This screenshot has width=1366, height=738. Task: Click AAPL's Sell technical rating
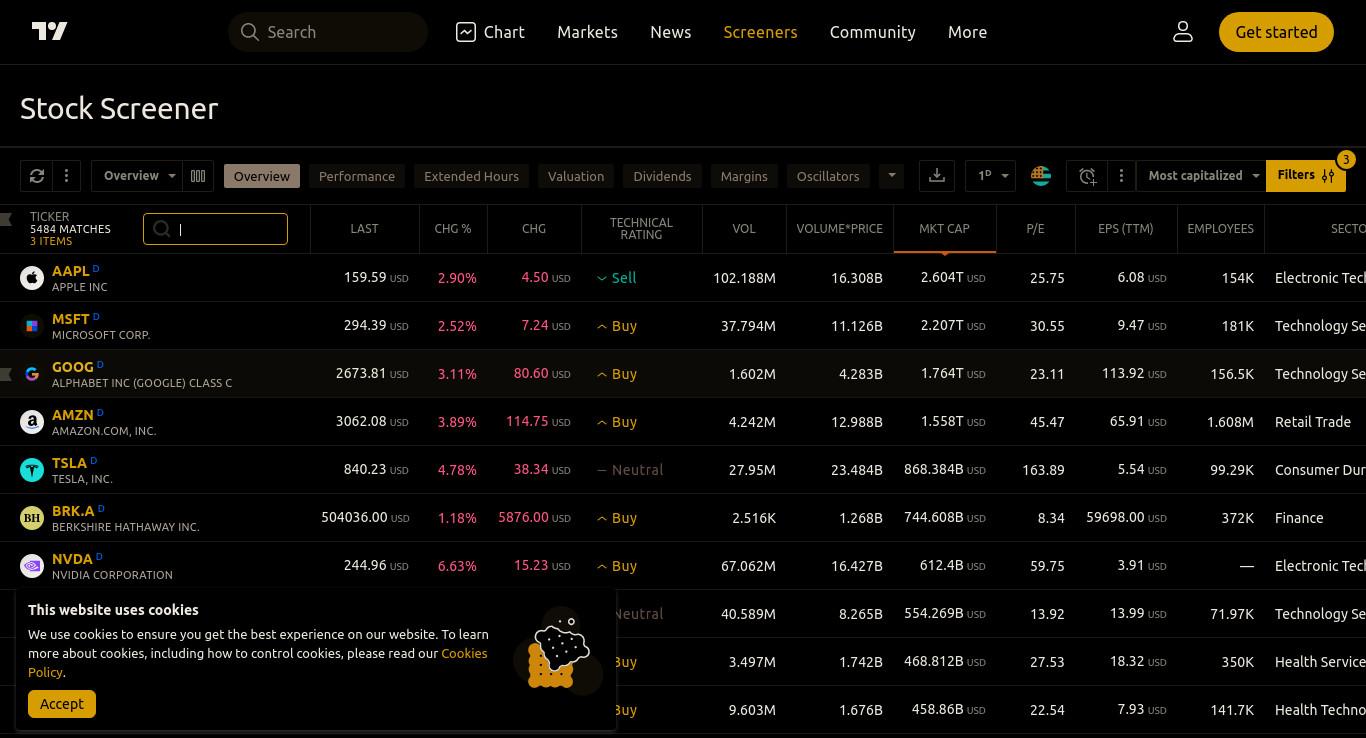click(616, 278)
